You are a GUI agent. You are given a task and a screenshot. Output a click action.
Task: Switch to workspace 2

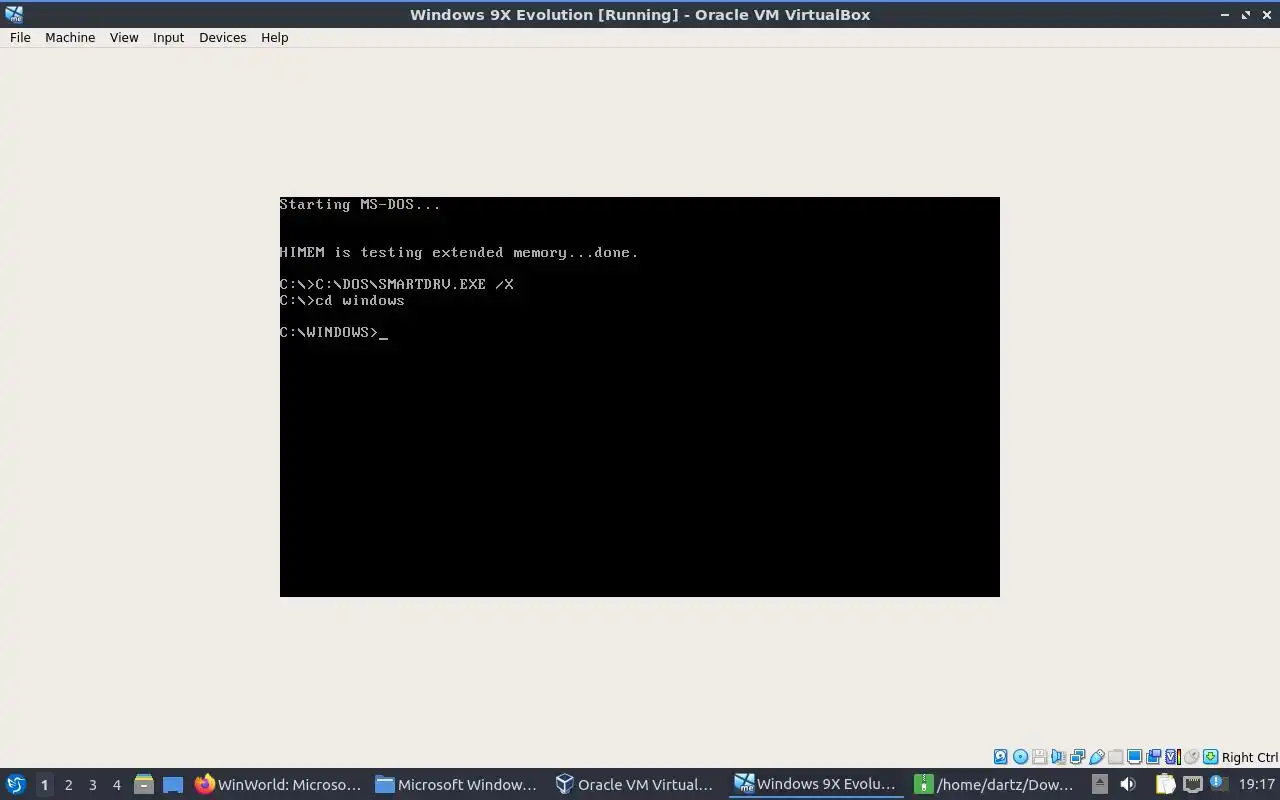[68, 784]
